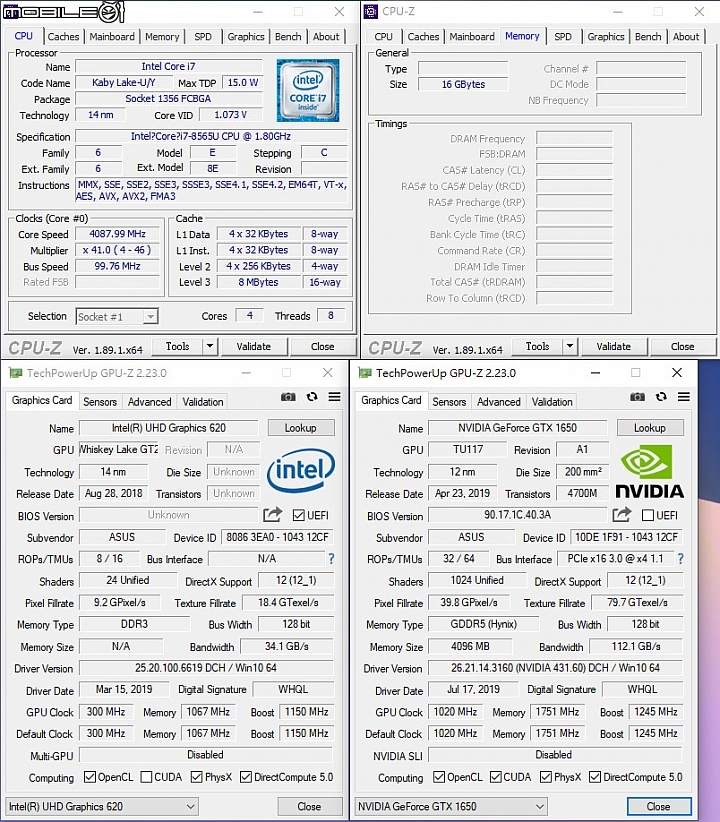Viewport: 720px width, 822px height.
Task: Open bus interface help in the NVIDIA GPU-Z window
Action: click(x=680, y=559)
